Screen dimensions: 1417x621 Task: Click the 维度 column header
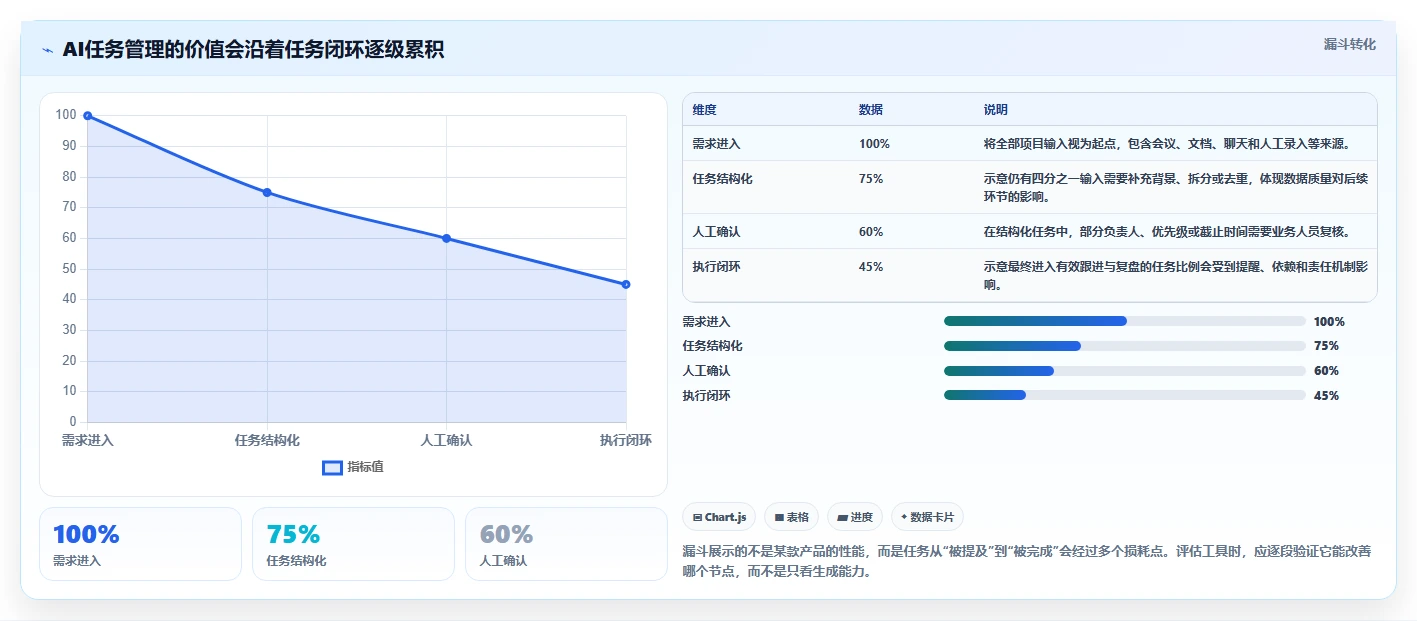(704, 110)
